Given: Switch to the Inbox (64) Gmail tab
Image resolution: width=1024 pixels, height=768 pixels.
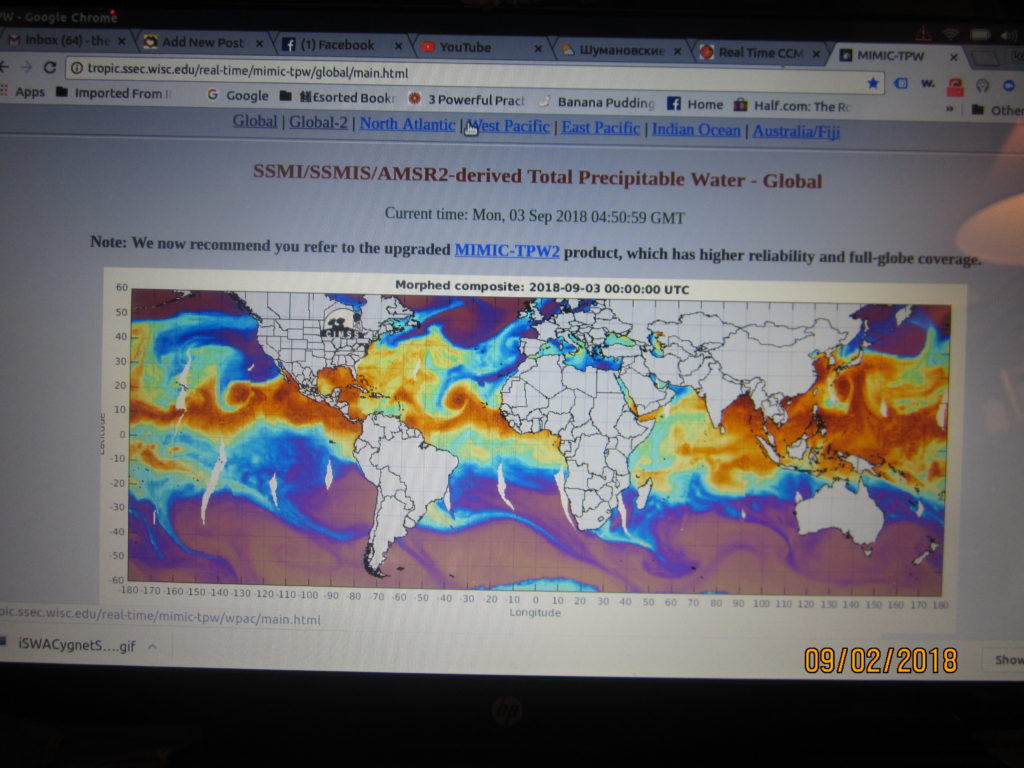Looking at the screenshot, I should click(62, 41).
